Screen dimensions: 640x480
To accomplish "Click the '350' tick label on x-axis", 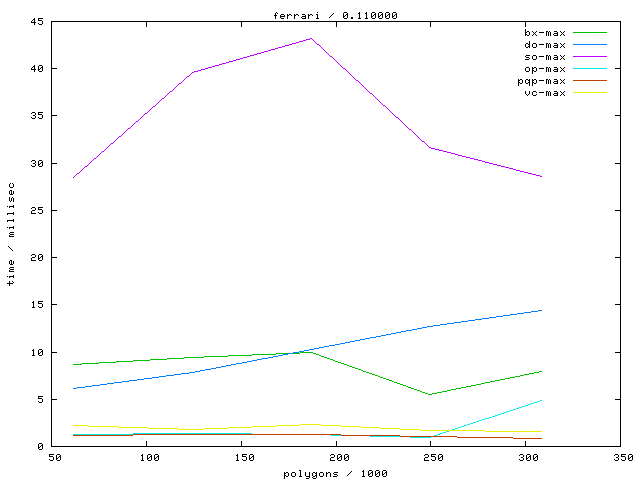I will coord(622,457).
